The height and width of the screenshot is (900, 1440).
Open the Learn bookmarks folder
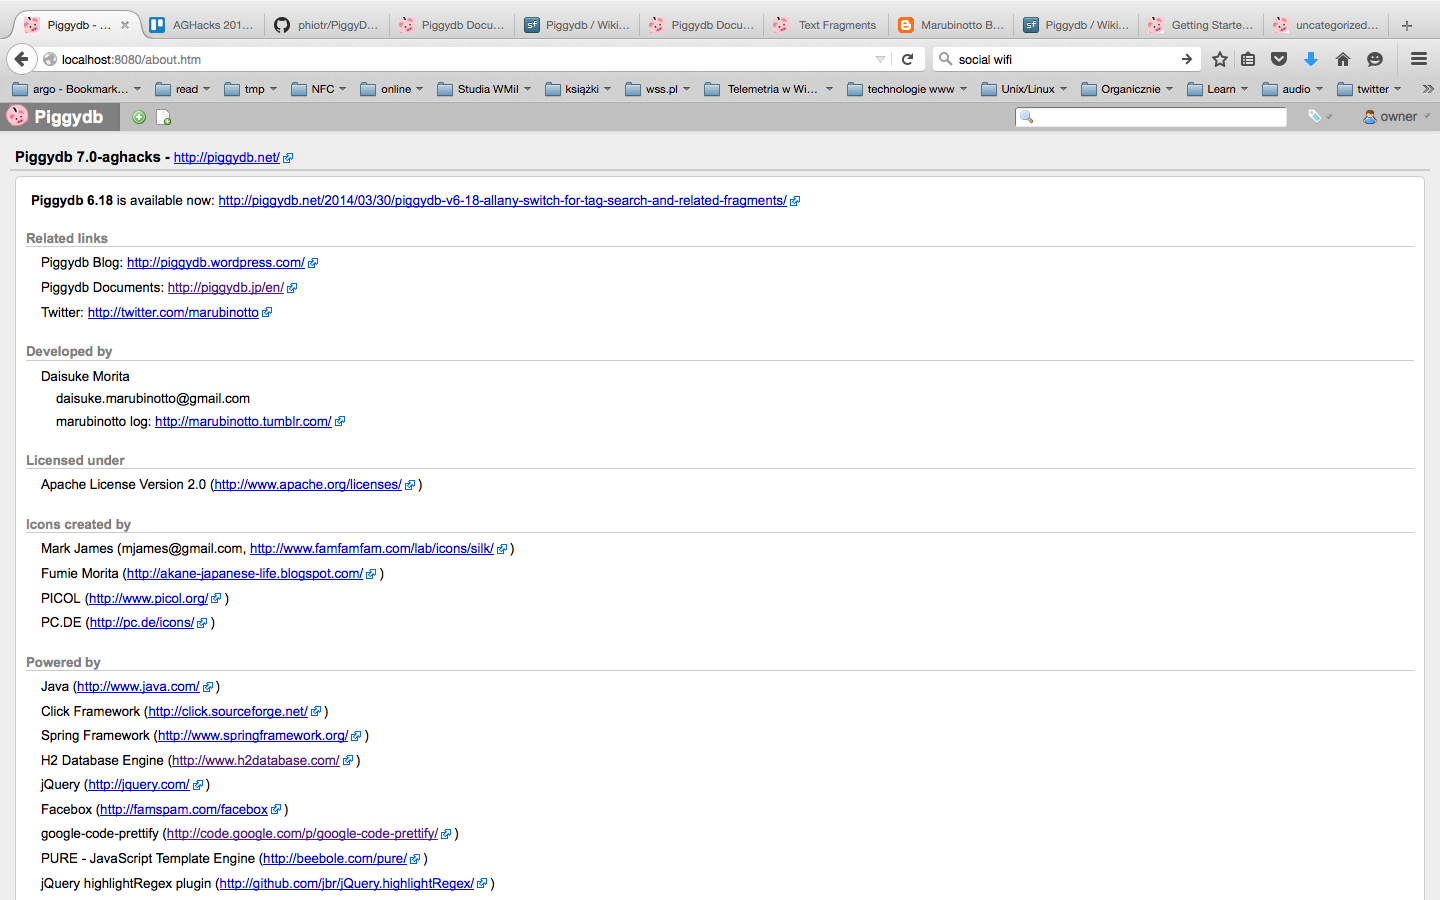point(1218,89)
